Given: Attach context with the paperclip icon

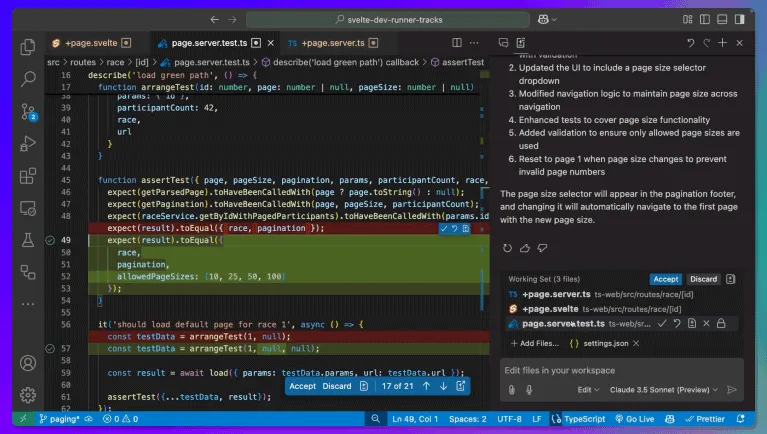Looking at the screenshot, I should [x=510, y=390].
